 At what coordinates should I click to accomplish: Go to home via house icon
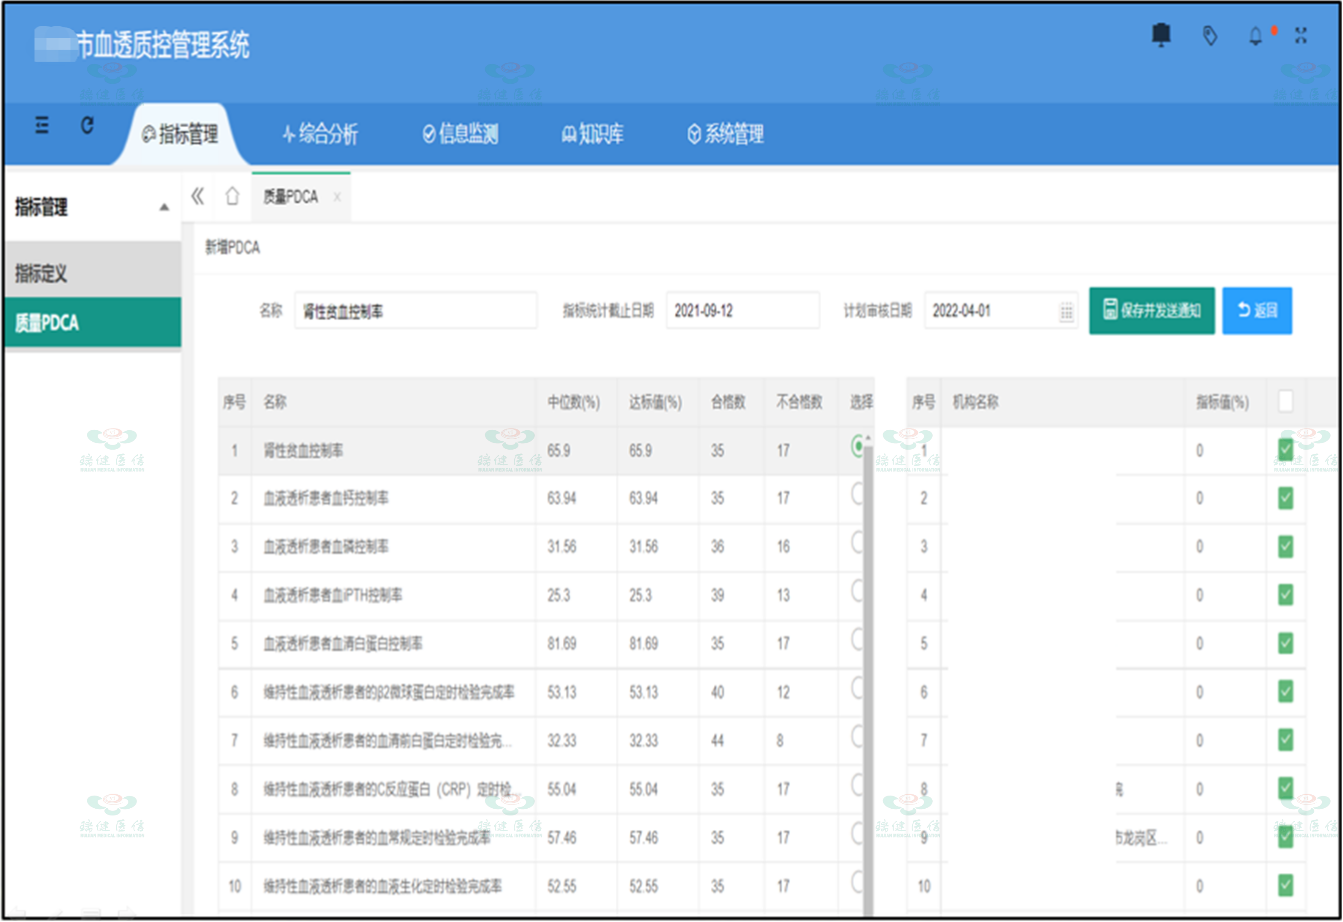(x=232, y=196)
